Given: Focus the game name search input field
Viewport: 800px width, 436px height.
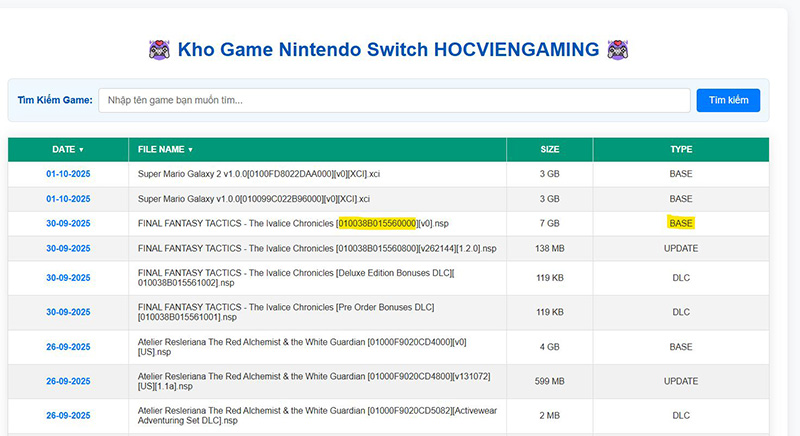Looking at the screenshot, I should click(x=394, y=100).
